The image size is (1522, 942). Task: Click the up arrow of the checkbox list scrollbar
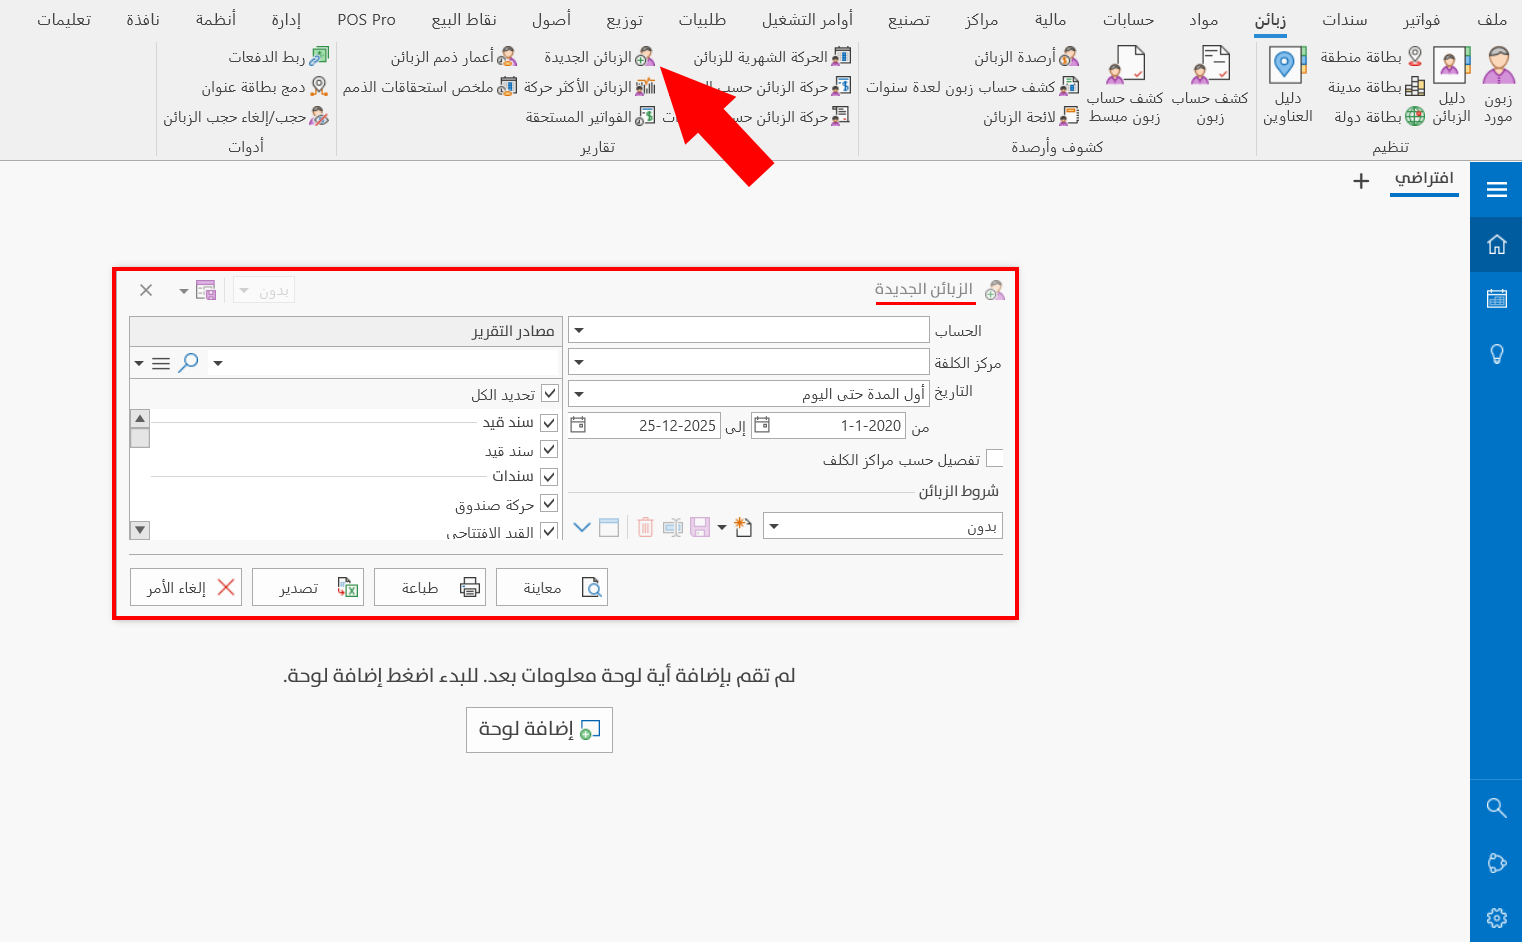tap(139, 419)
